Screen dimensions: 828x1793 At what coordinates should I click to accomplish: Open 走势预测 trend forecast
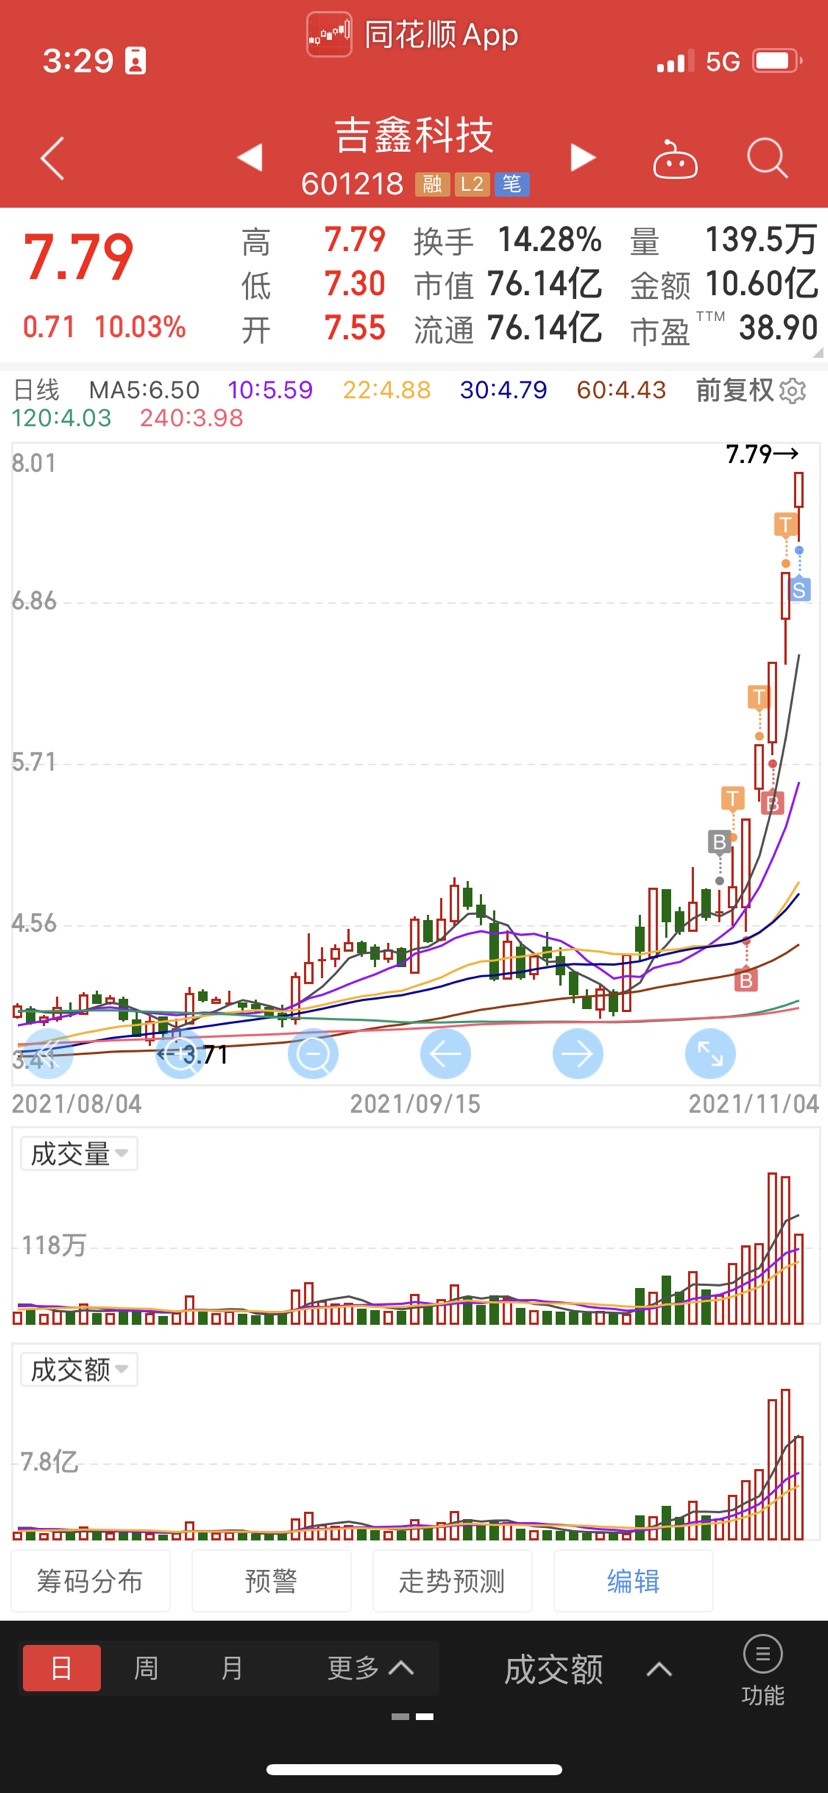pos(452,1581)
